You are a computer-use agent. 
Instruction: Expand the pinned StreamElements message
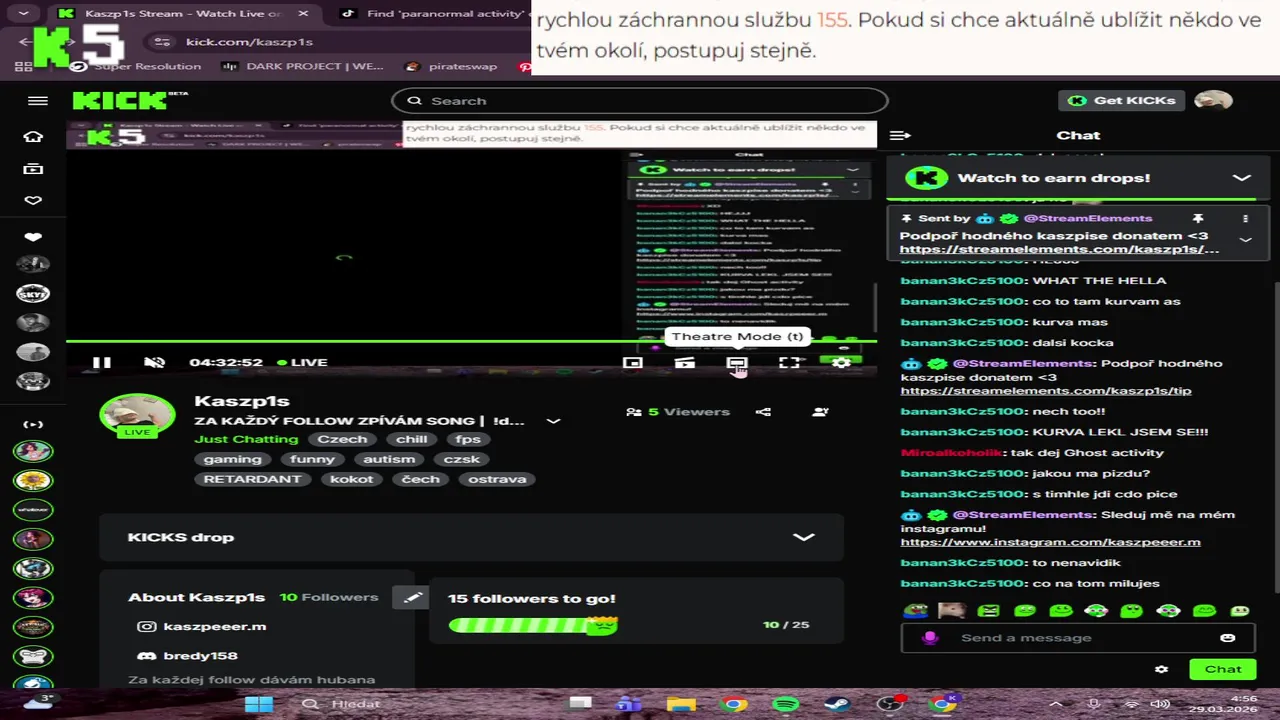(1245, 240)
